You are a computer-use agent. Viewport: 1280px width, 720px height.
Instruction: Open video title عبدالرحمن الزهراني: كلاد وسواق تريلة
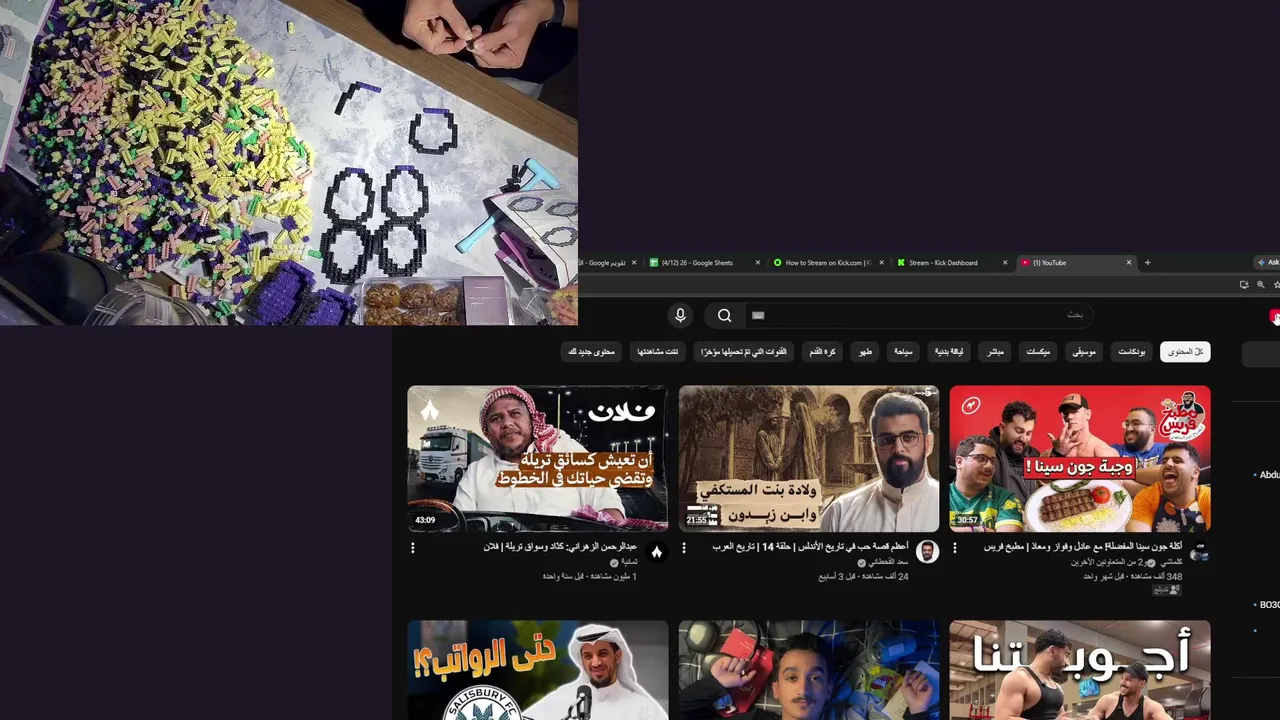pos(560,547)
